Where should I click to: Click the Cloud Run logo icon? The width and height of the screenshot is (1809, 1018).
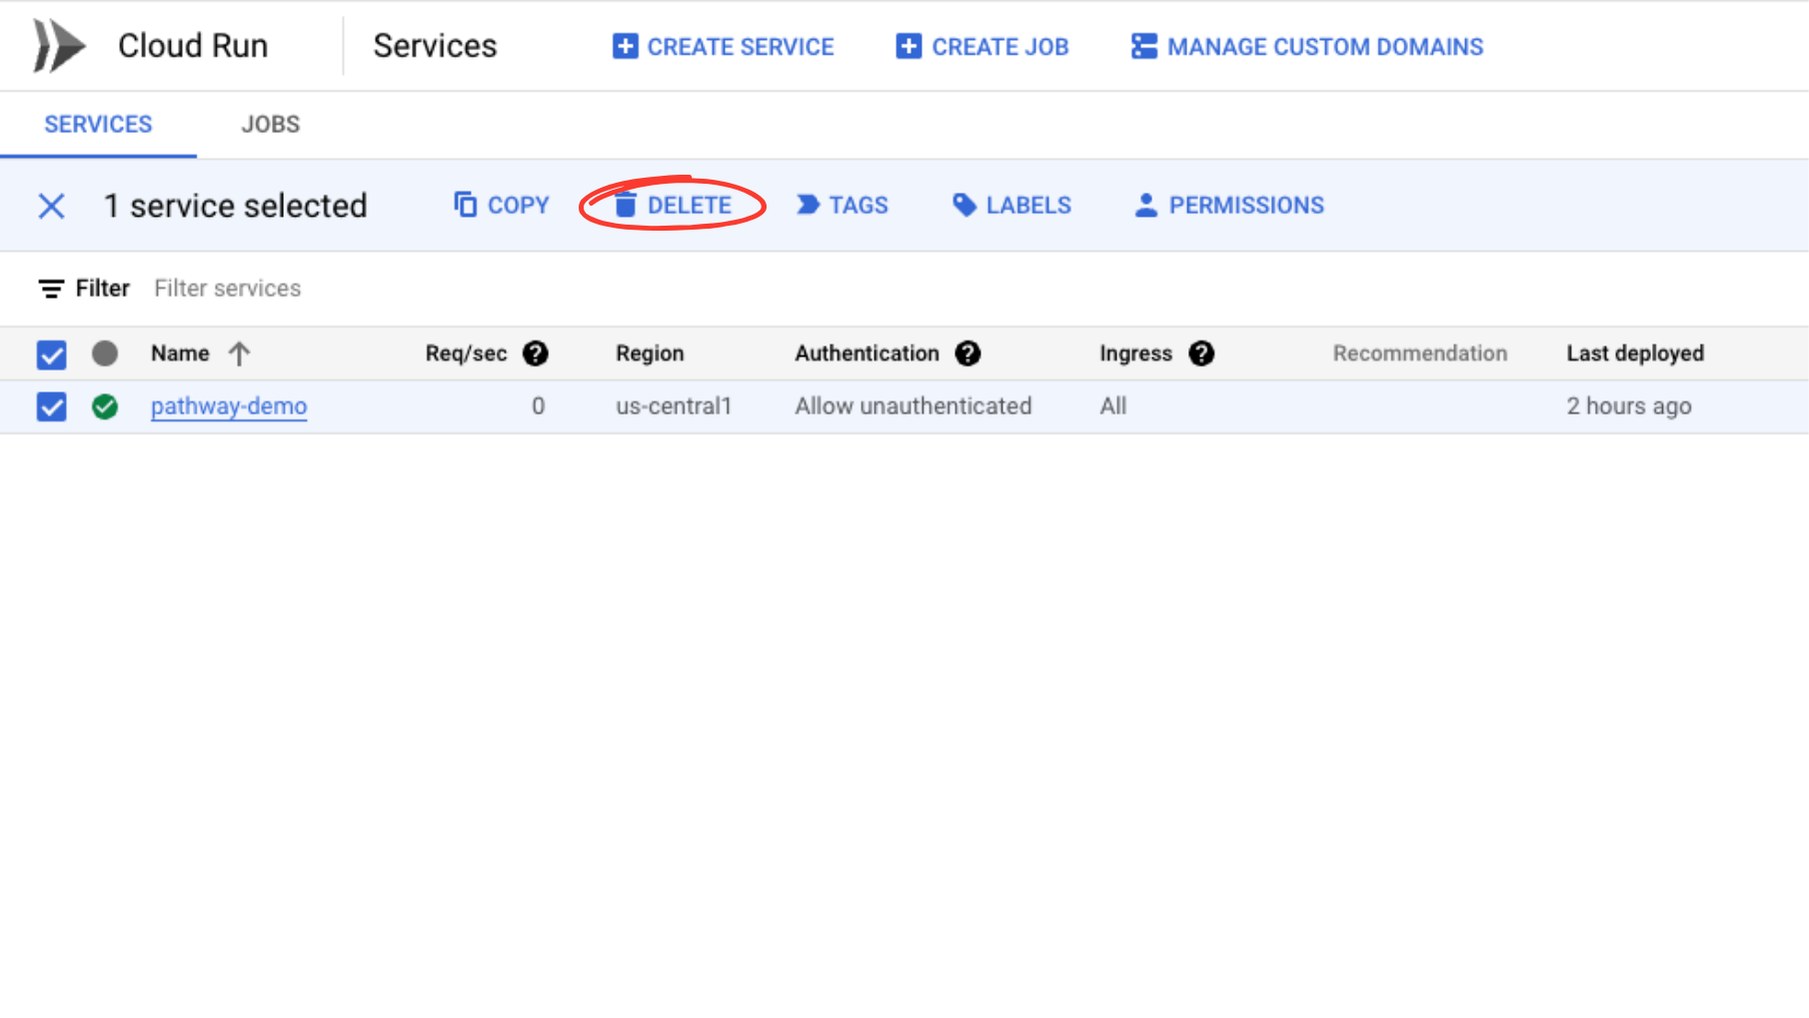pos(59,46)
